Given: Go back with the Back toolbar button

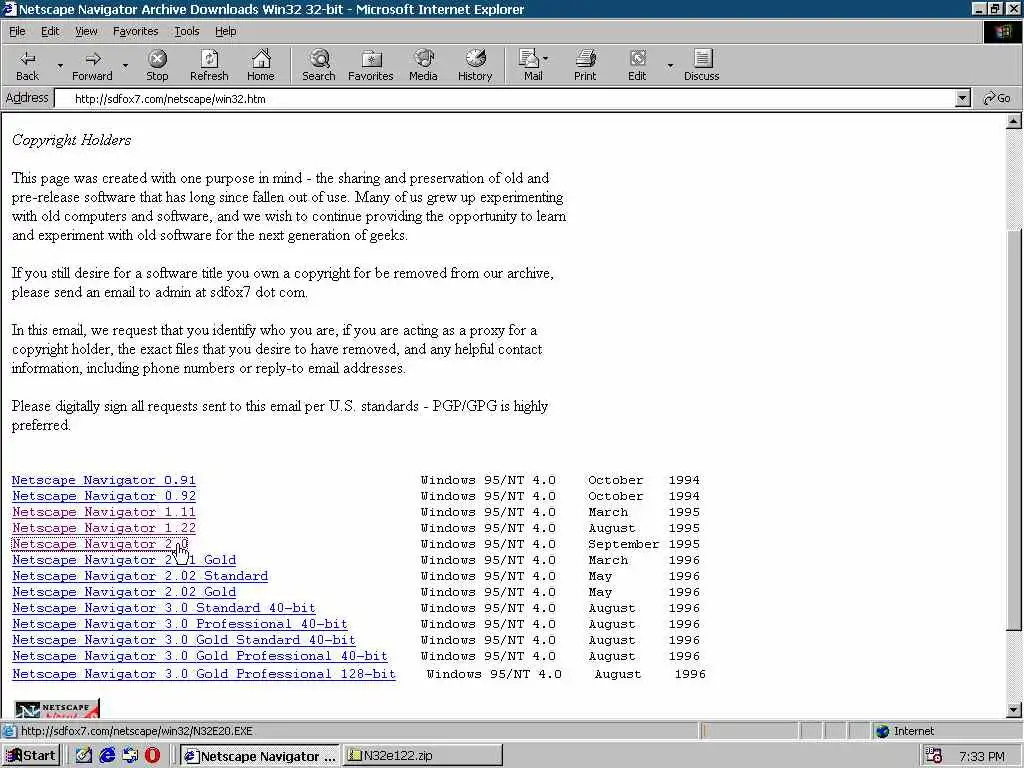Looking at the screenshot, I should (x=27, y=65).
